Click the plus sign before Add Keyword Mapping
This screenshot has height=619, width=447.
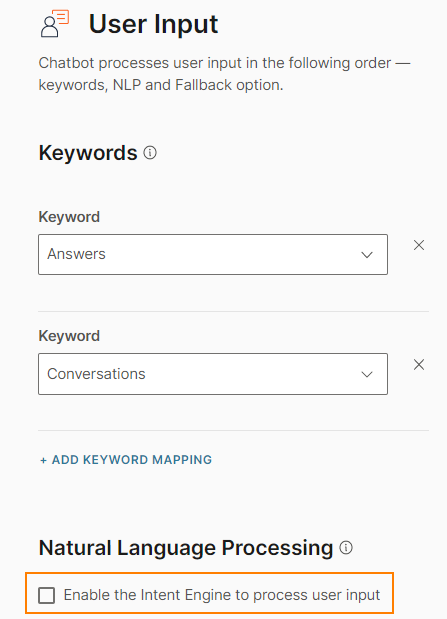click(43, 460)
